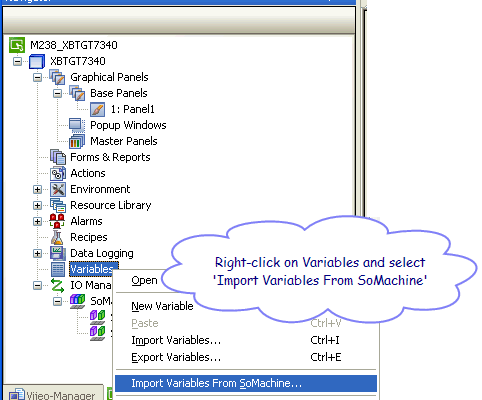Viewport: 482px width, 400px height.
Task: Click the Alarms siren icon
Action: (x=57, y=221)
